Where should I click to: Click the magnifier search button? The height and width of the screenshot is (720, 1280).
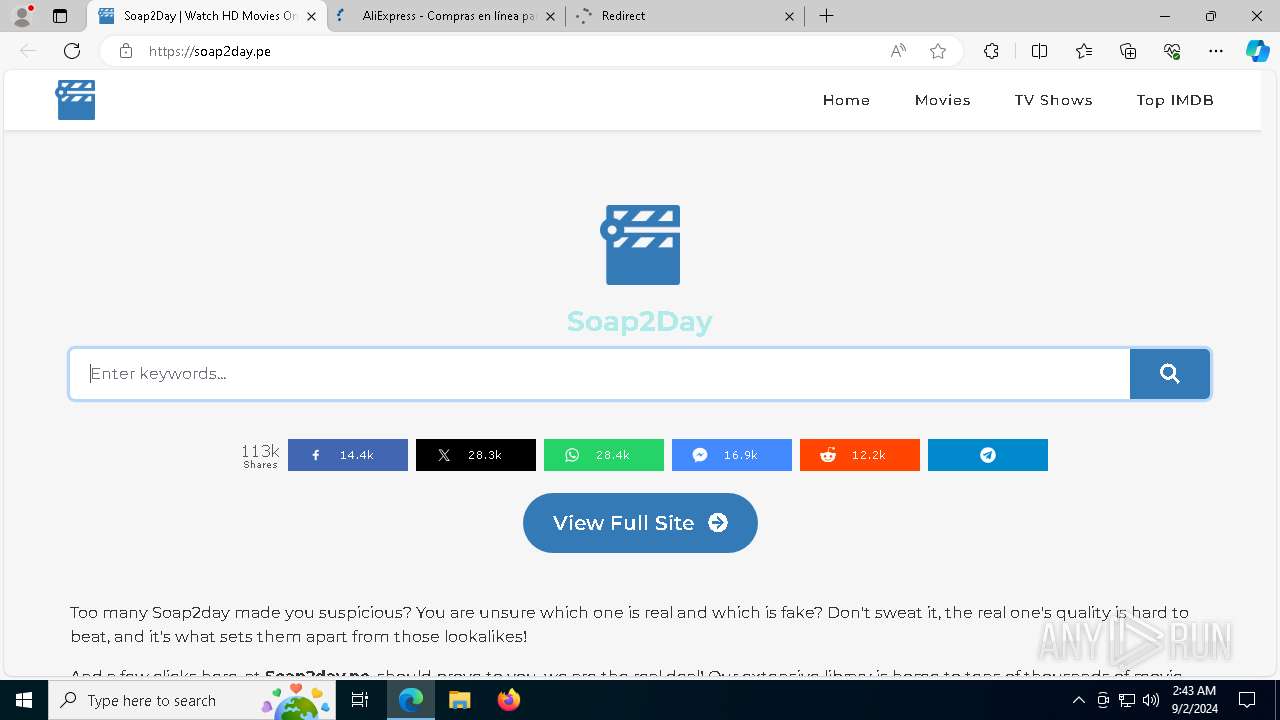[x=1170, y=374]
